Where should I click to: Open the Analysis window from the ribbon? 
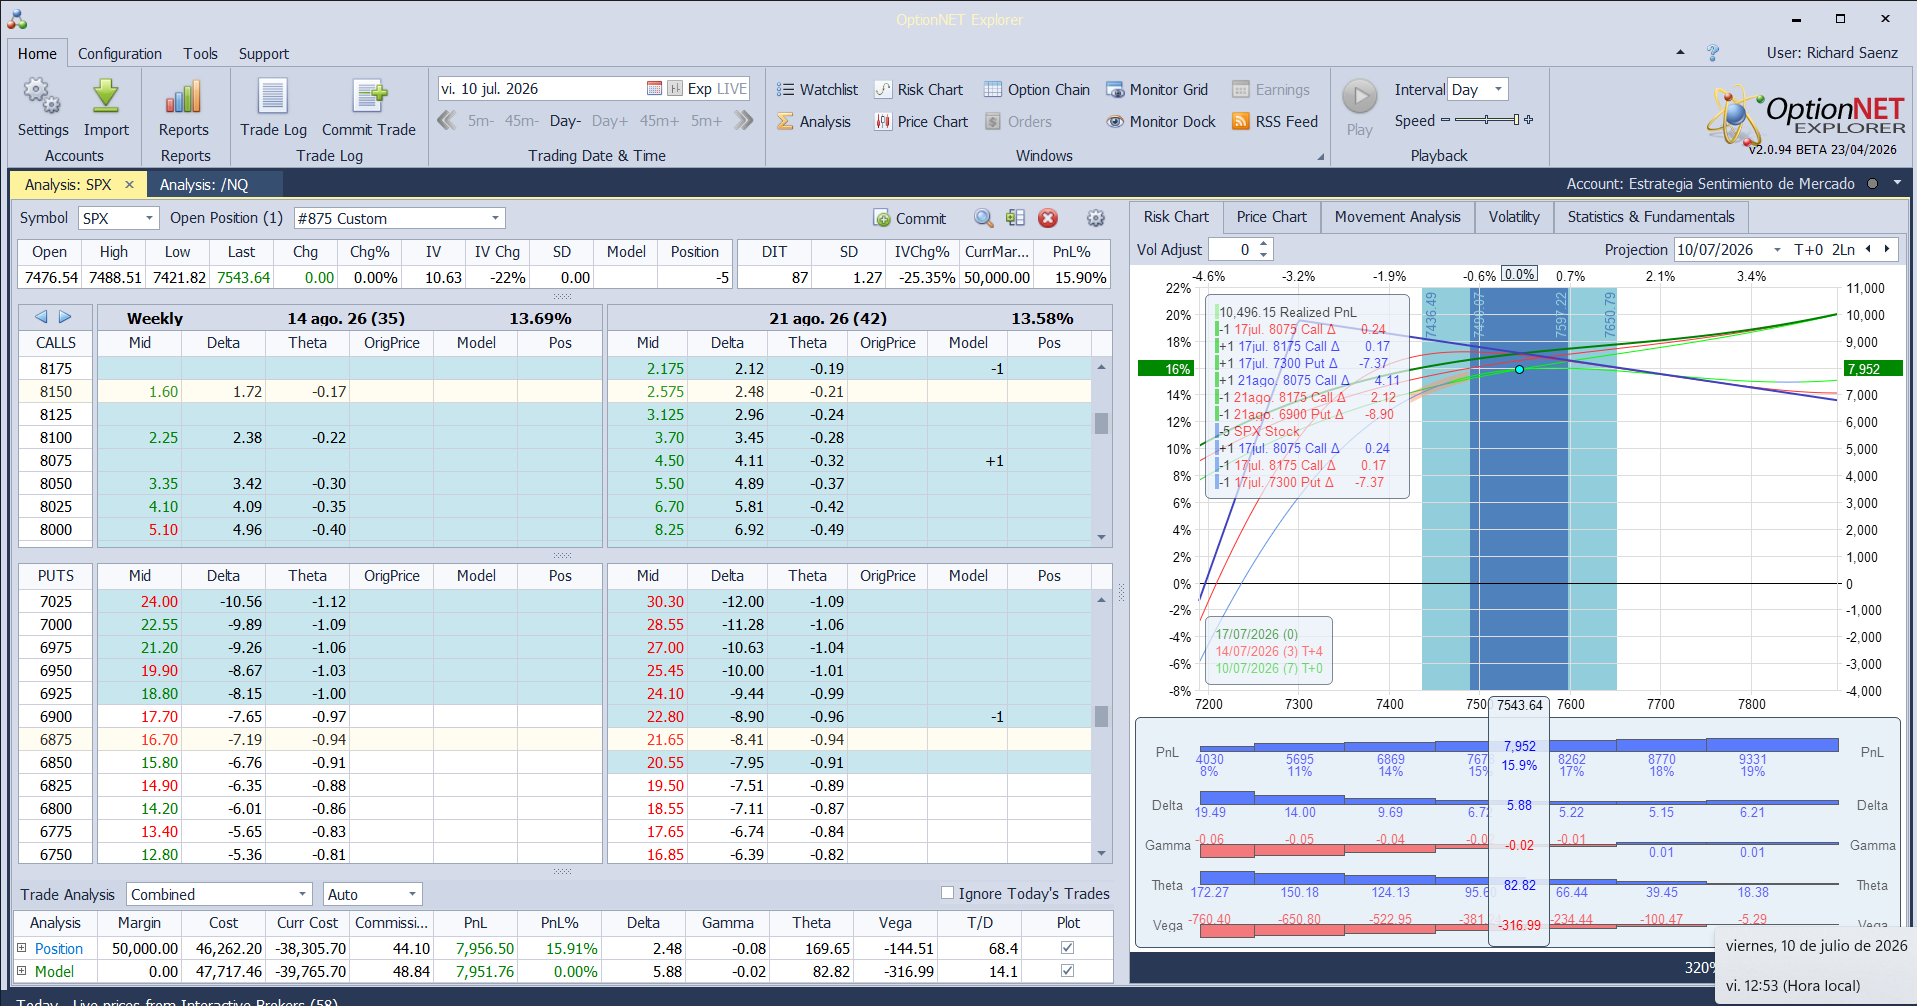(x=814, y=122)
